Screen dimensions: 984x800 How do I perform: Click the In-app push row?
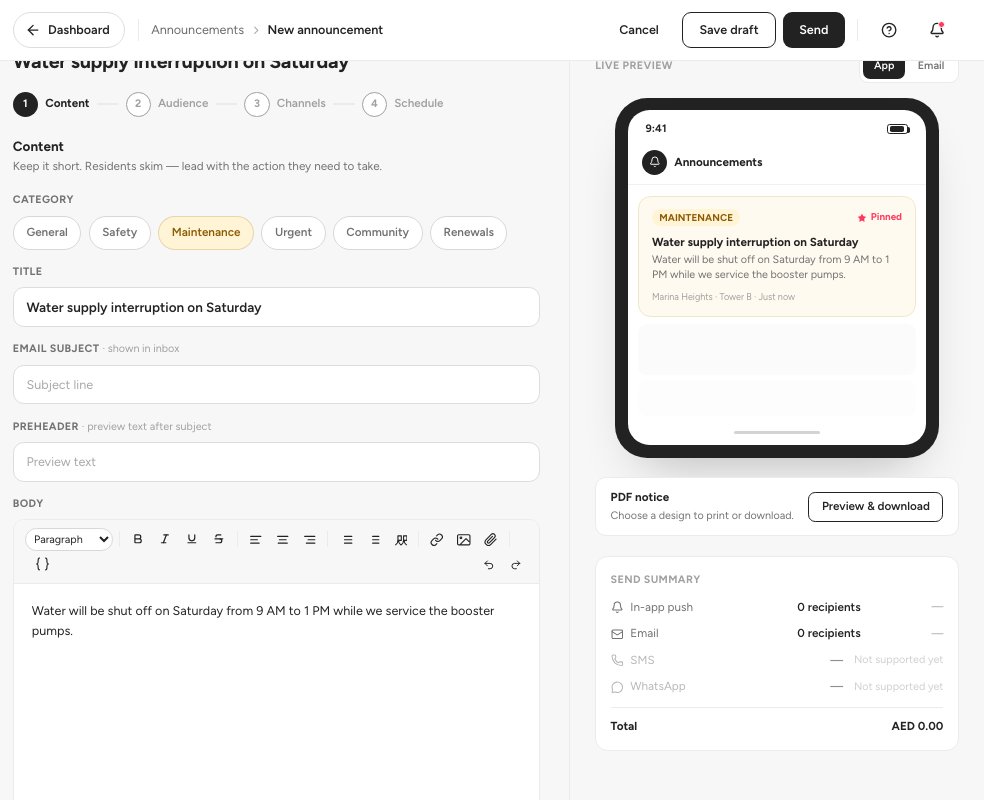(x=777, y=607)
